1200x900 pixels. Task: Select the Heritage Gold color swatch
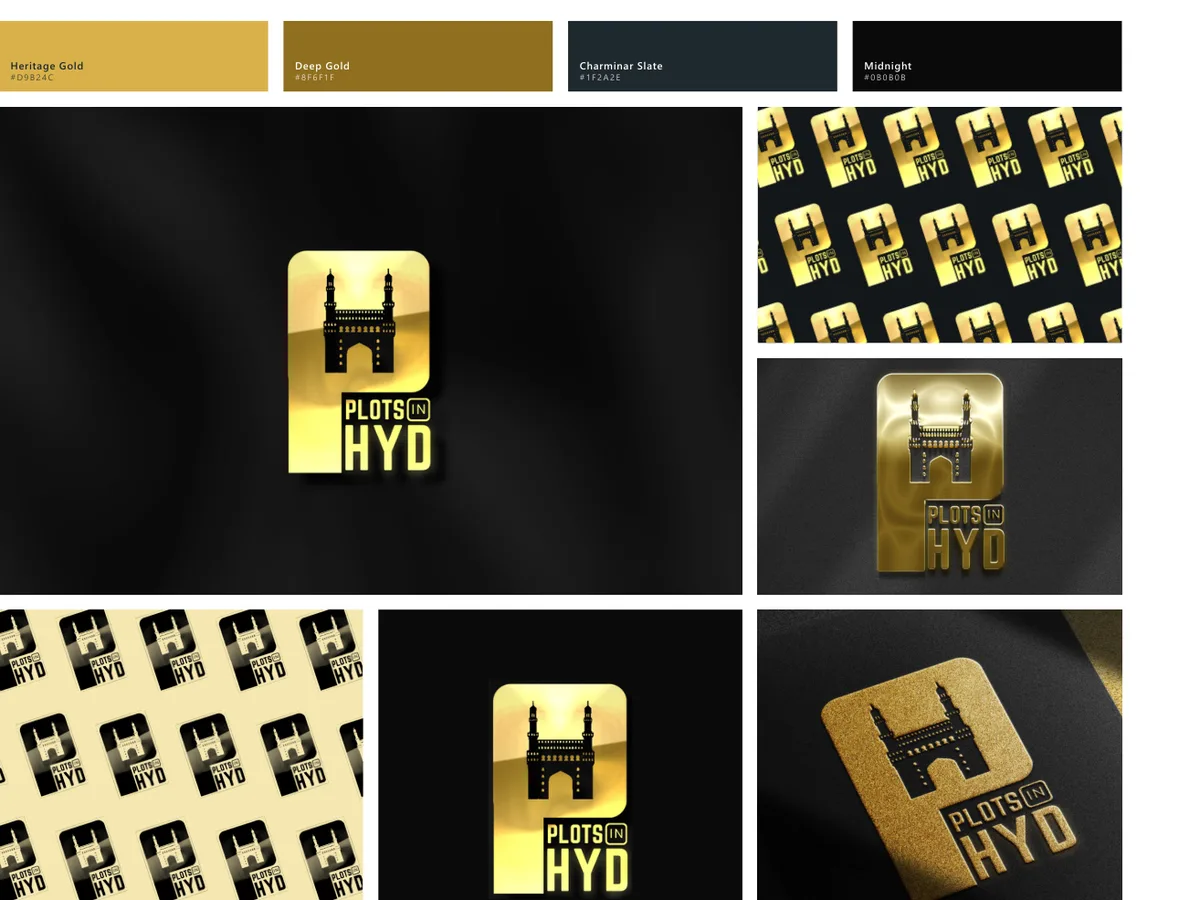[x=134, y=56]
